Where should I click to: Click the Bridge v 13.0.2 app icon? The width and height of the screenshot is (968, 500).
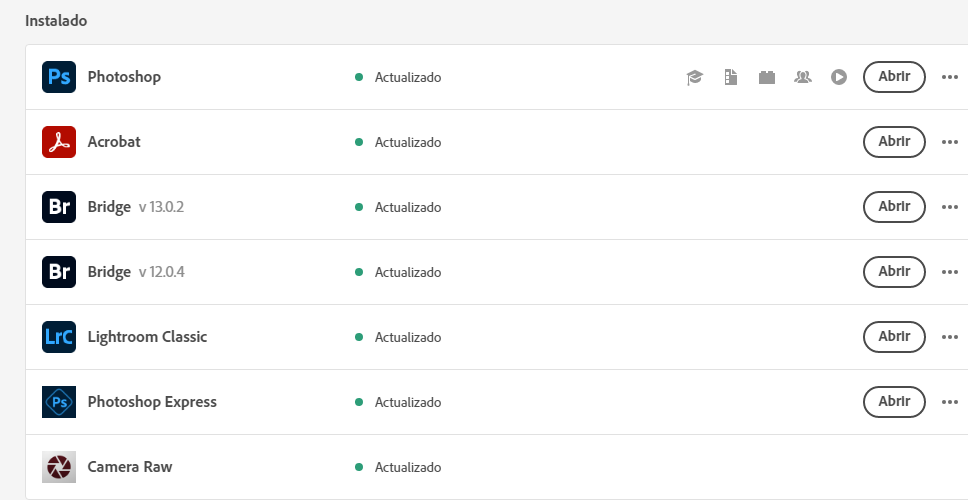[x=59, y=207]
